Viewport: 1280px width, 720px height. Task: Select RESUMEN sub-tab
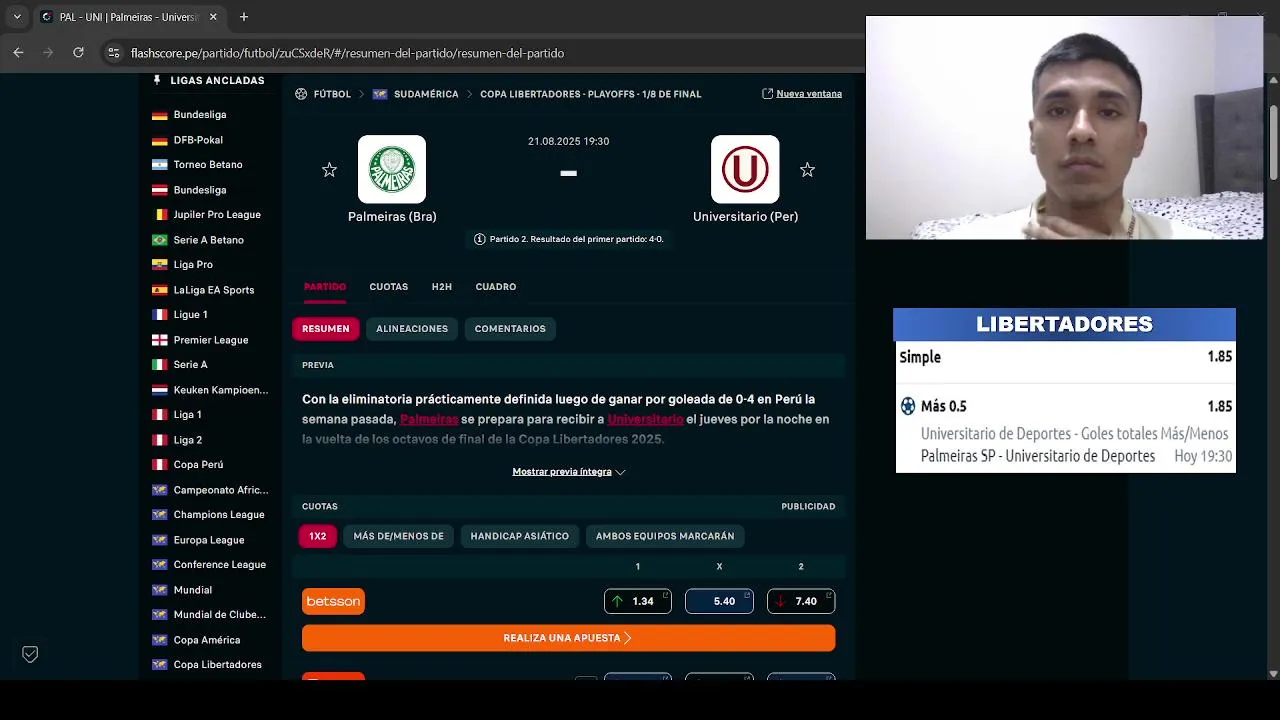point(326,329)
